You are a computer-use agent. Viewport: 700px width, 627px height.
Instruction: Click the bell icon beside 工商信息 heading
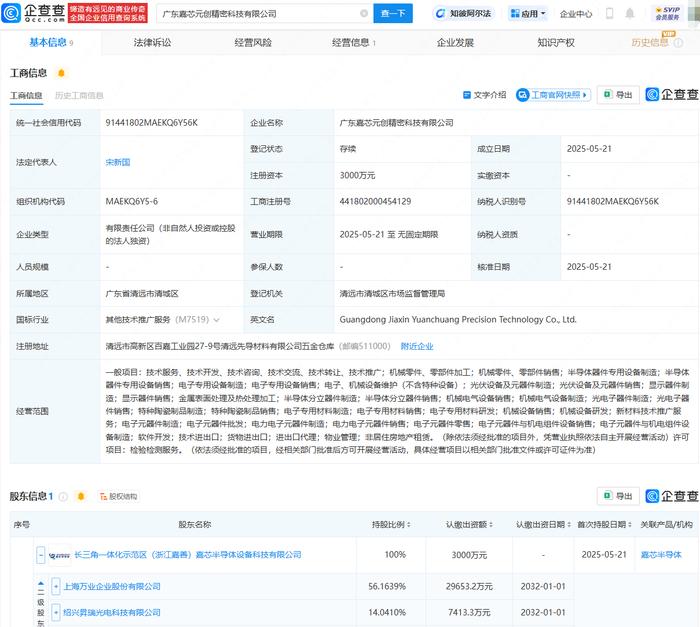(61, 73)
